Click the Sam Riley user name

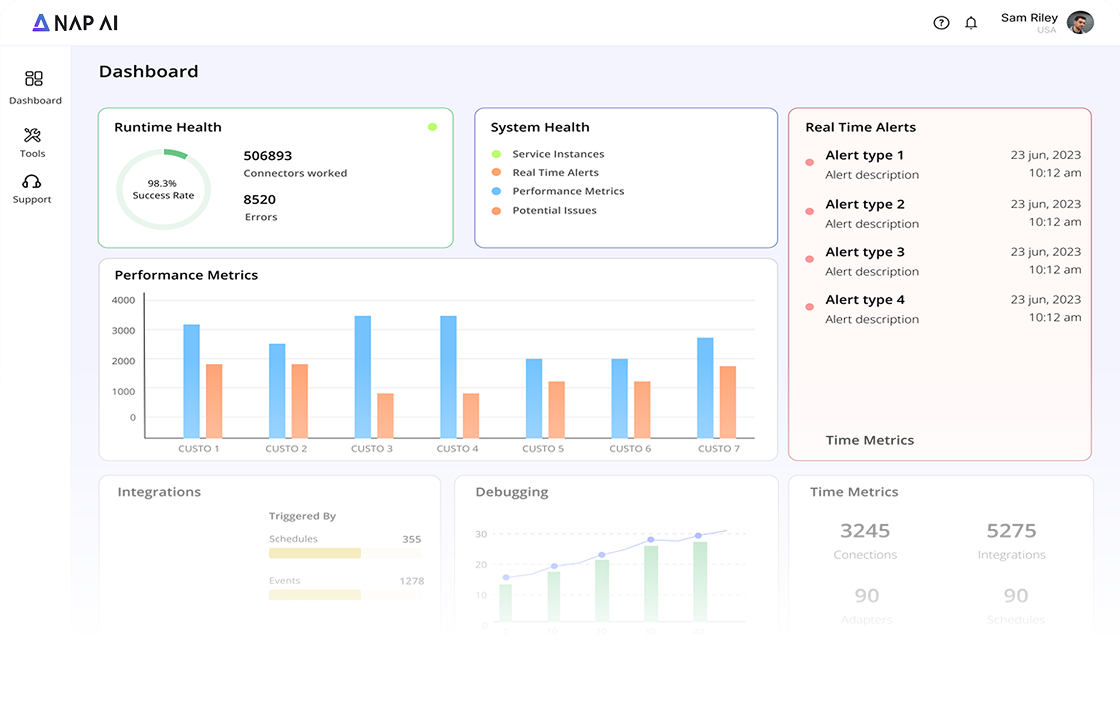(1029, 18)
